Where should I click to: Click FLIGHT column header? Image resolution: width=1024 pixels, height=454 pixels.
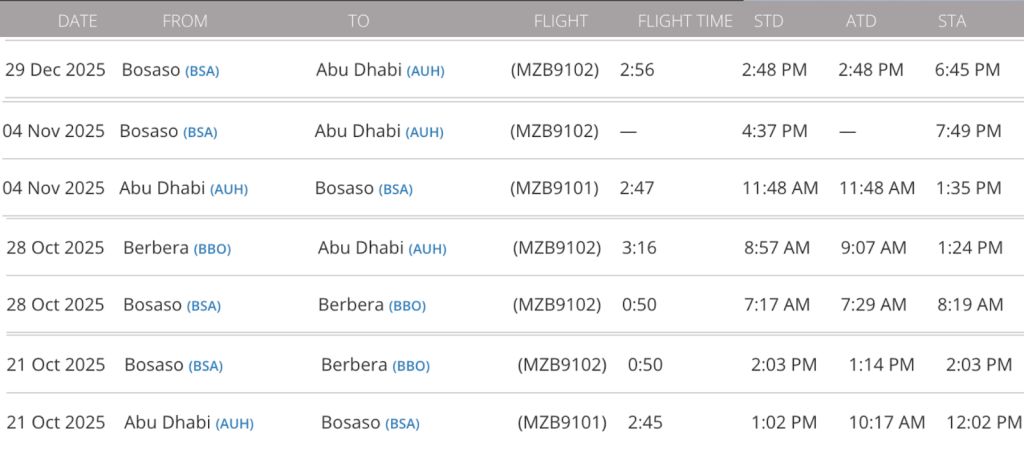pos(561,21)
